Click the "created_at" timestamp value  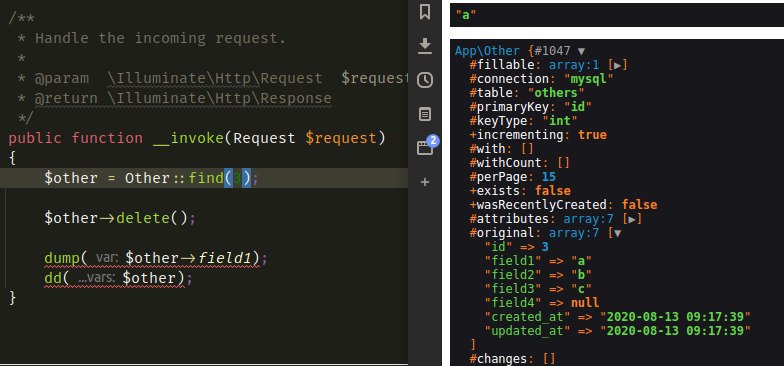pos(675,317)
